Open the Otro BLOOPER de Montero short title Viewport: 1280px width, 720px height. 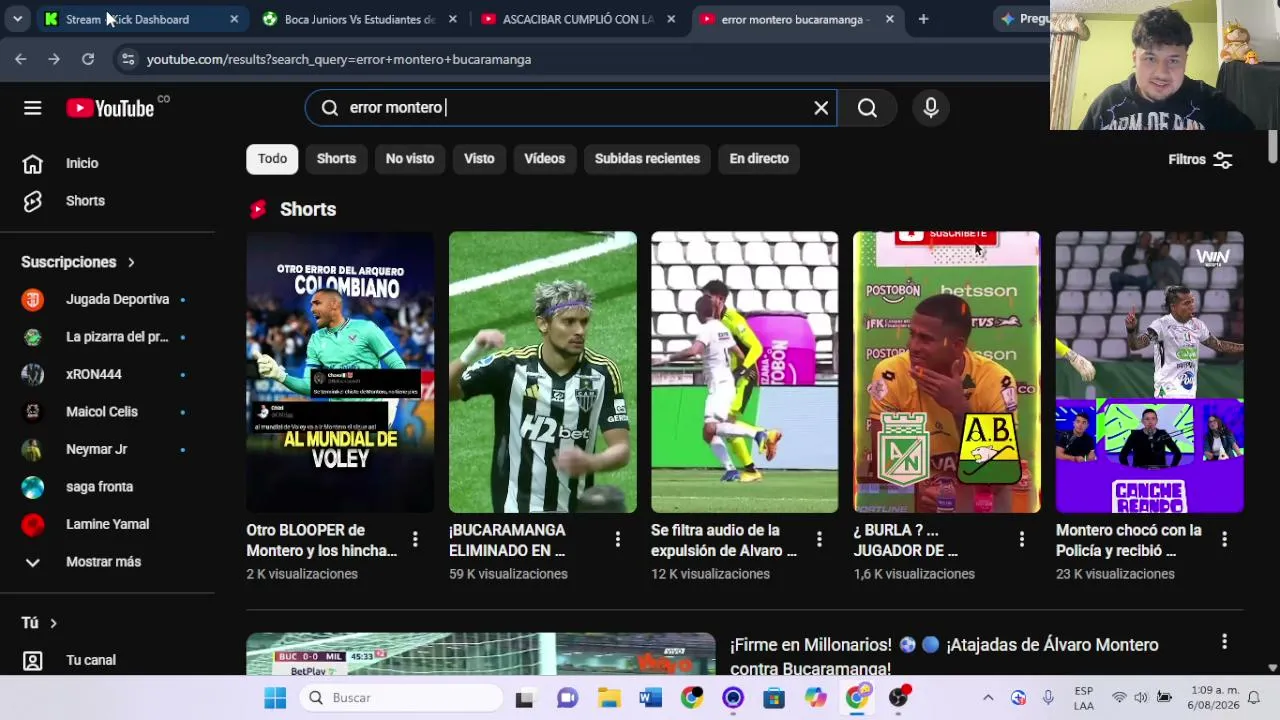point(322,540)
